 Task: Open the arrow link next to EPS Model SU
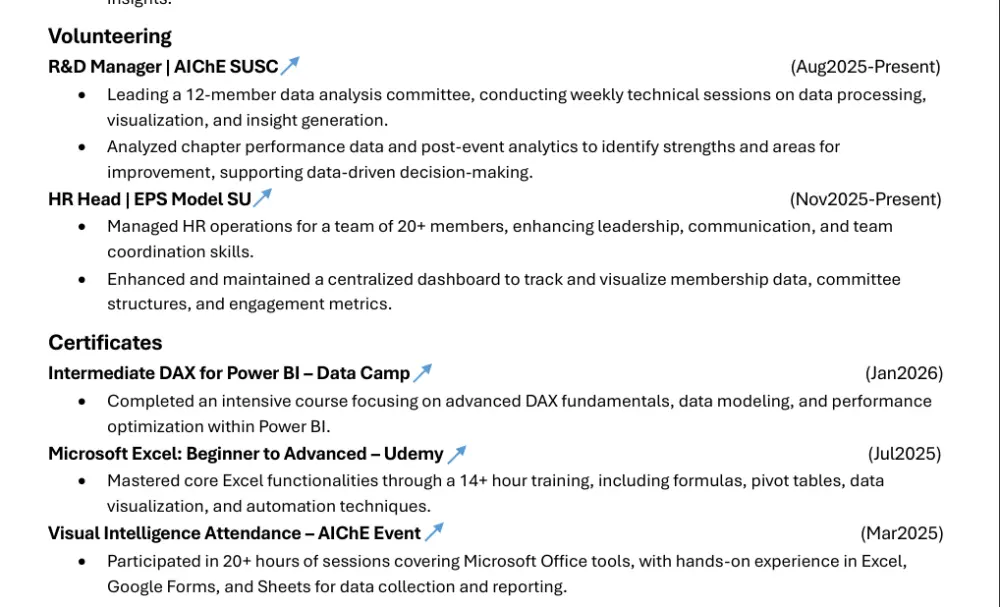[x=262, y=198]
